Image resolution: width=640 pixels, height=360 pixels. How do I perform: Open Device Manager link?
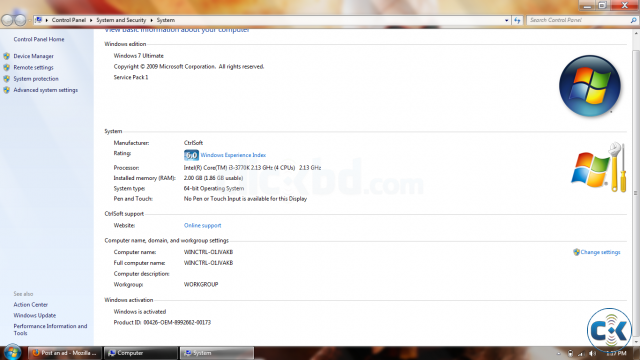33,56
